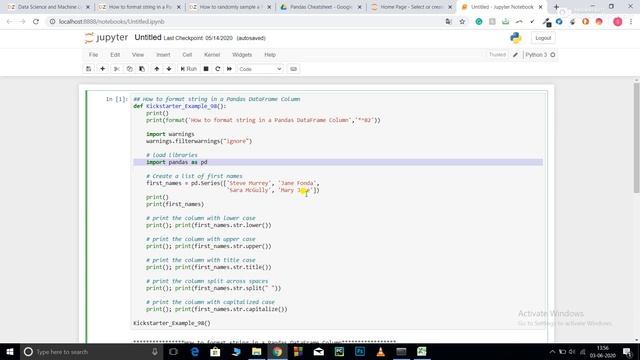Open a new browser tab
640x360 pixels.
coord(556,7)
